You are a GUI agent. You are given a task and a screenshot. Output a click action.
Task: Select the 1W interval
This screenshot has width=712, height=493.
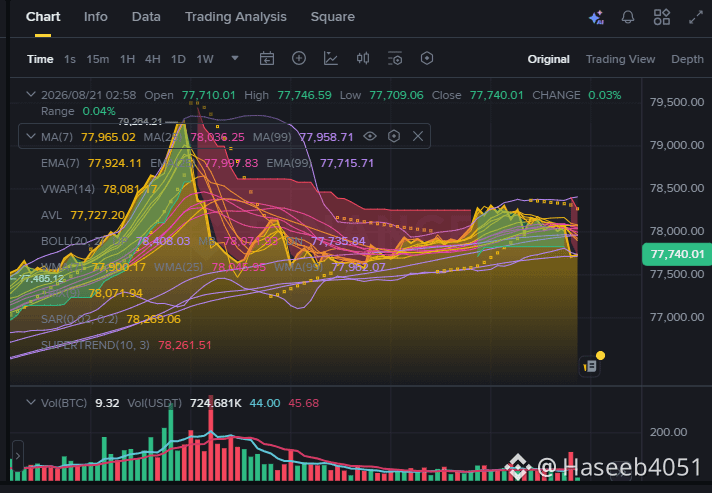(205, 59)
